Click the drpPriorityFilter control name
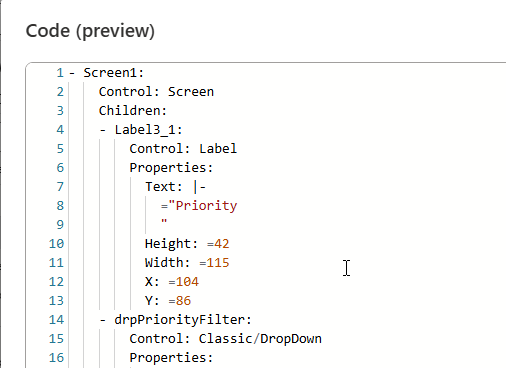Screen dimensions: 506x368 (183, 320)
